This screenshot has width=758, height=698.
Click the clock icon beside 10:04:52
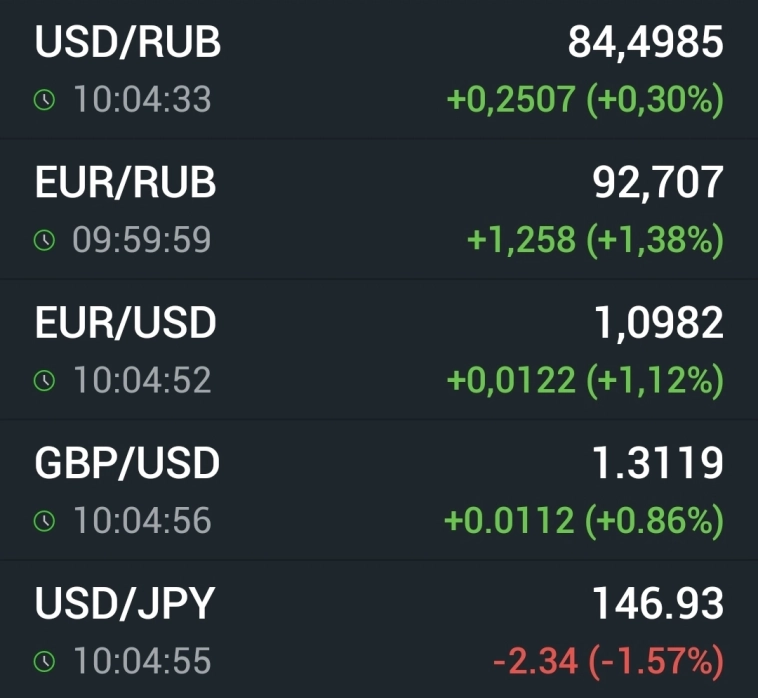tap(43, 380)
